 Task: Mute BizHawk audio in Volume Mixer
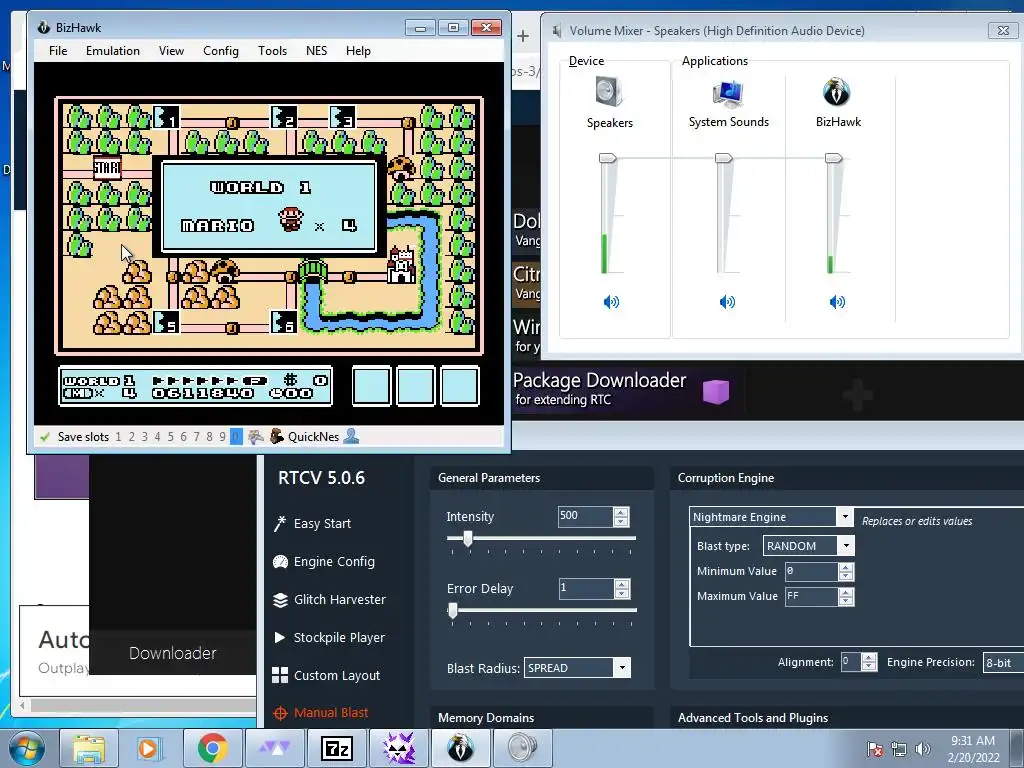point(837,302)
